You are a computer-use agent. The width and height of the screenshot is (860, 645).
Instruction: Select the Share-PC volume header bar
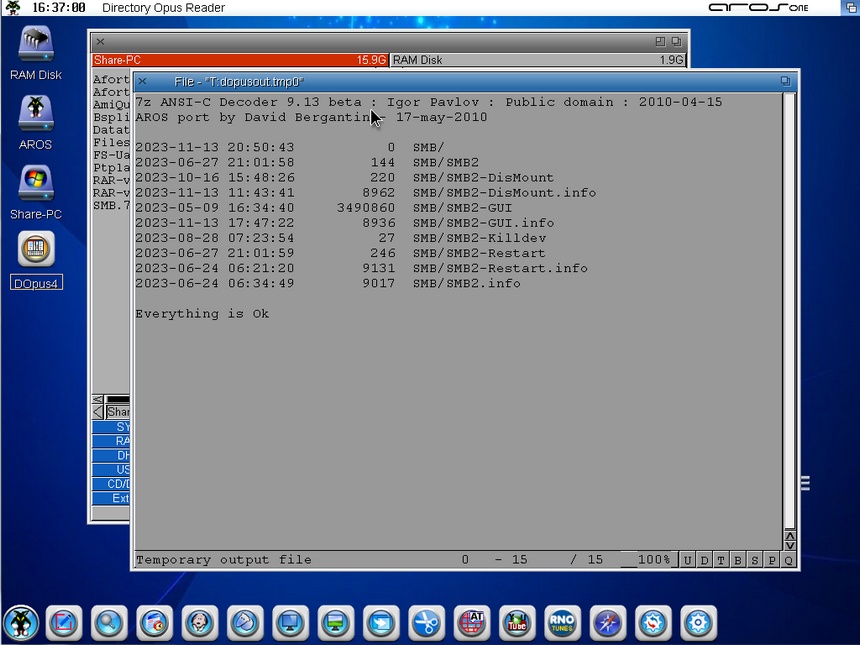pyautogui.click(x=240, y=60)
